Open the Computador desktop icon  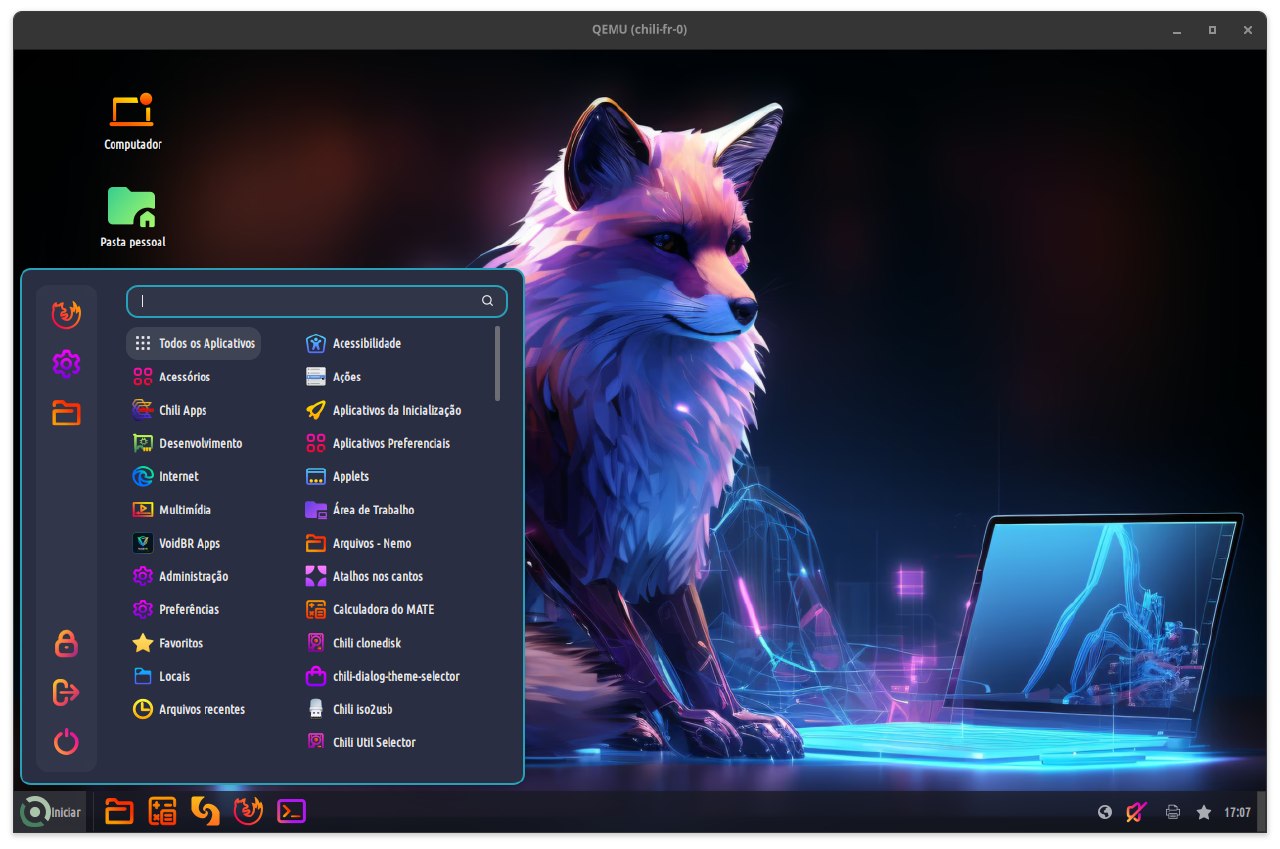pos(133,122)
